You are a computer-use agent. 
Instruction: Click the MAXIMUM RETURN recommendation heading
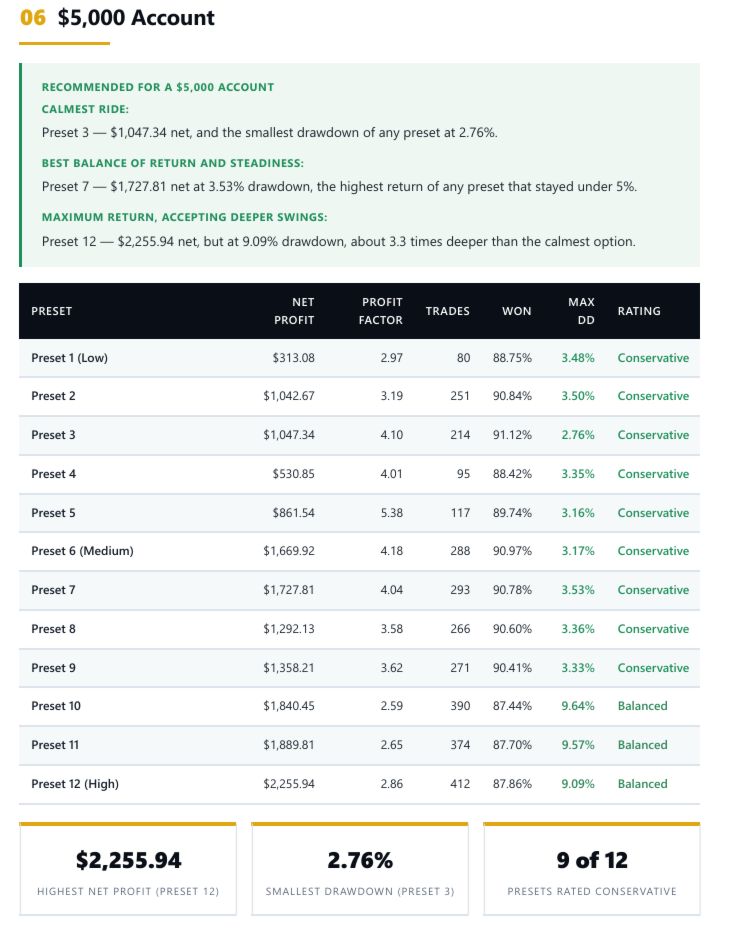click(184, 217)
